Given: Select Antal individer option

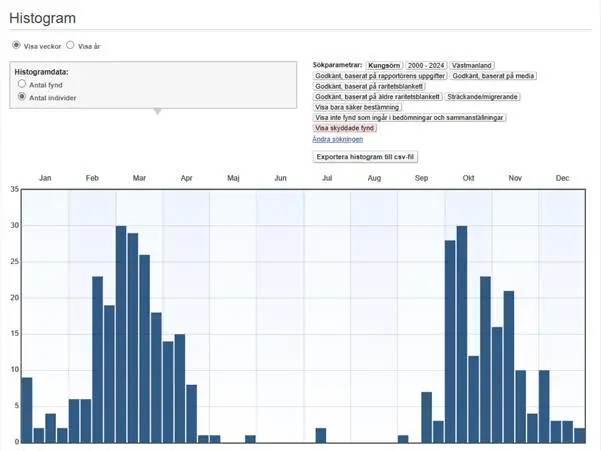Looking at the screenshot, I should pyautogui.click(x=22, y=97).
